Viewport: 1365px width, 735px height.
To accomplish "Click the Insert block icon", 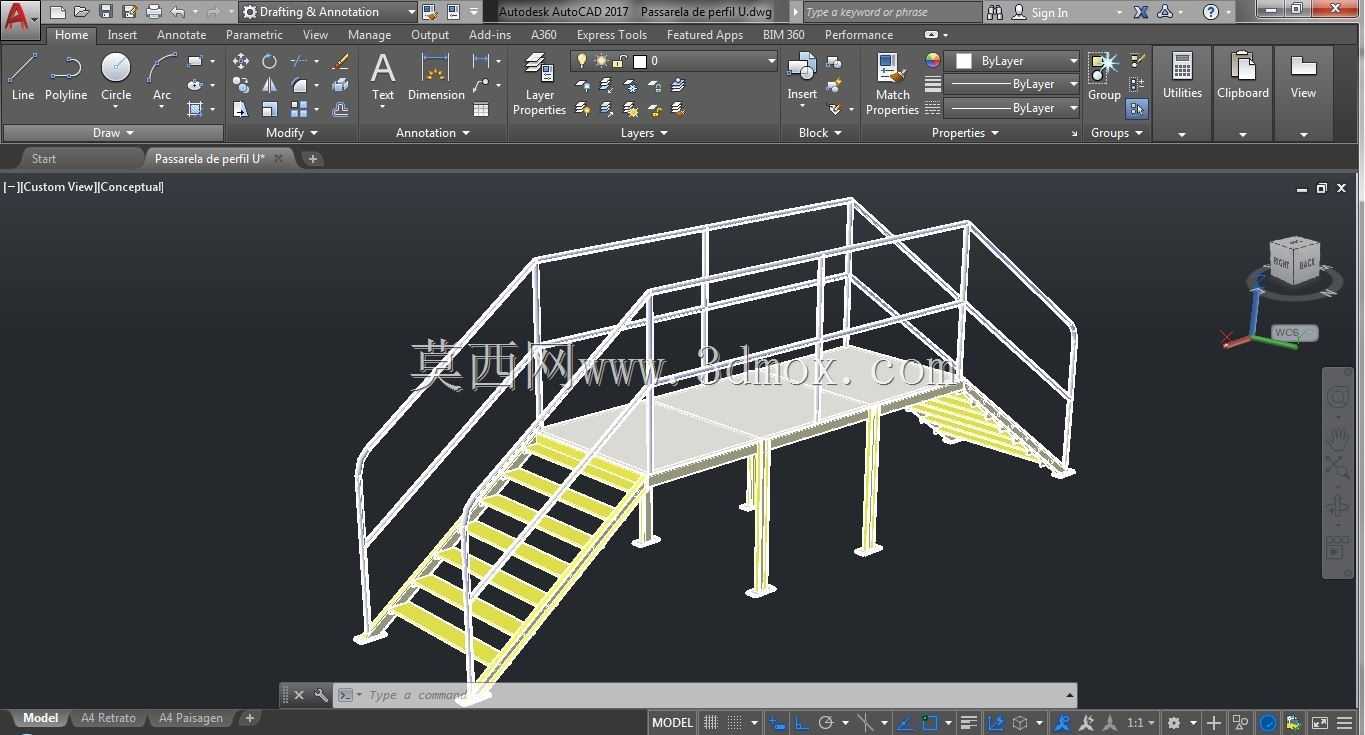I will click(802, 76).
